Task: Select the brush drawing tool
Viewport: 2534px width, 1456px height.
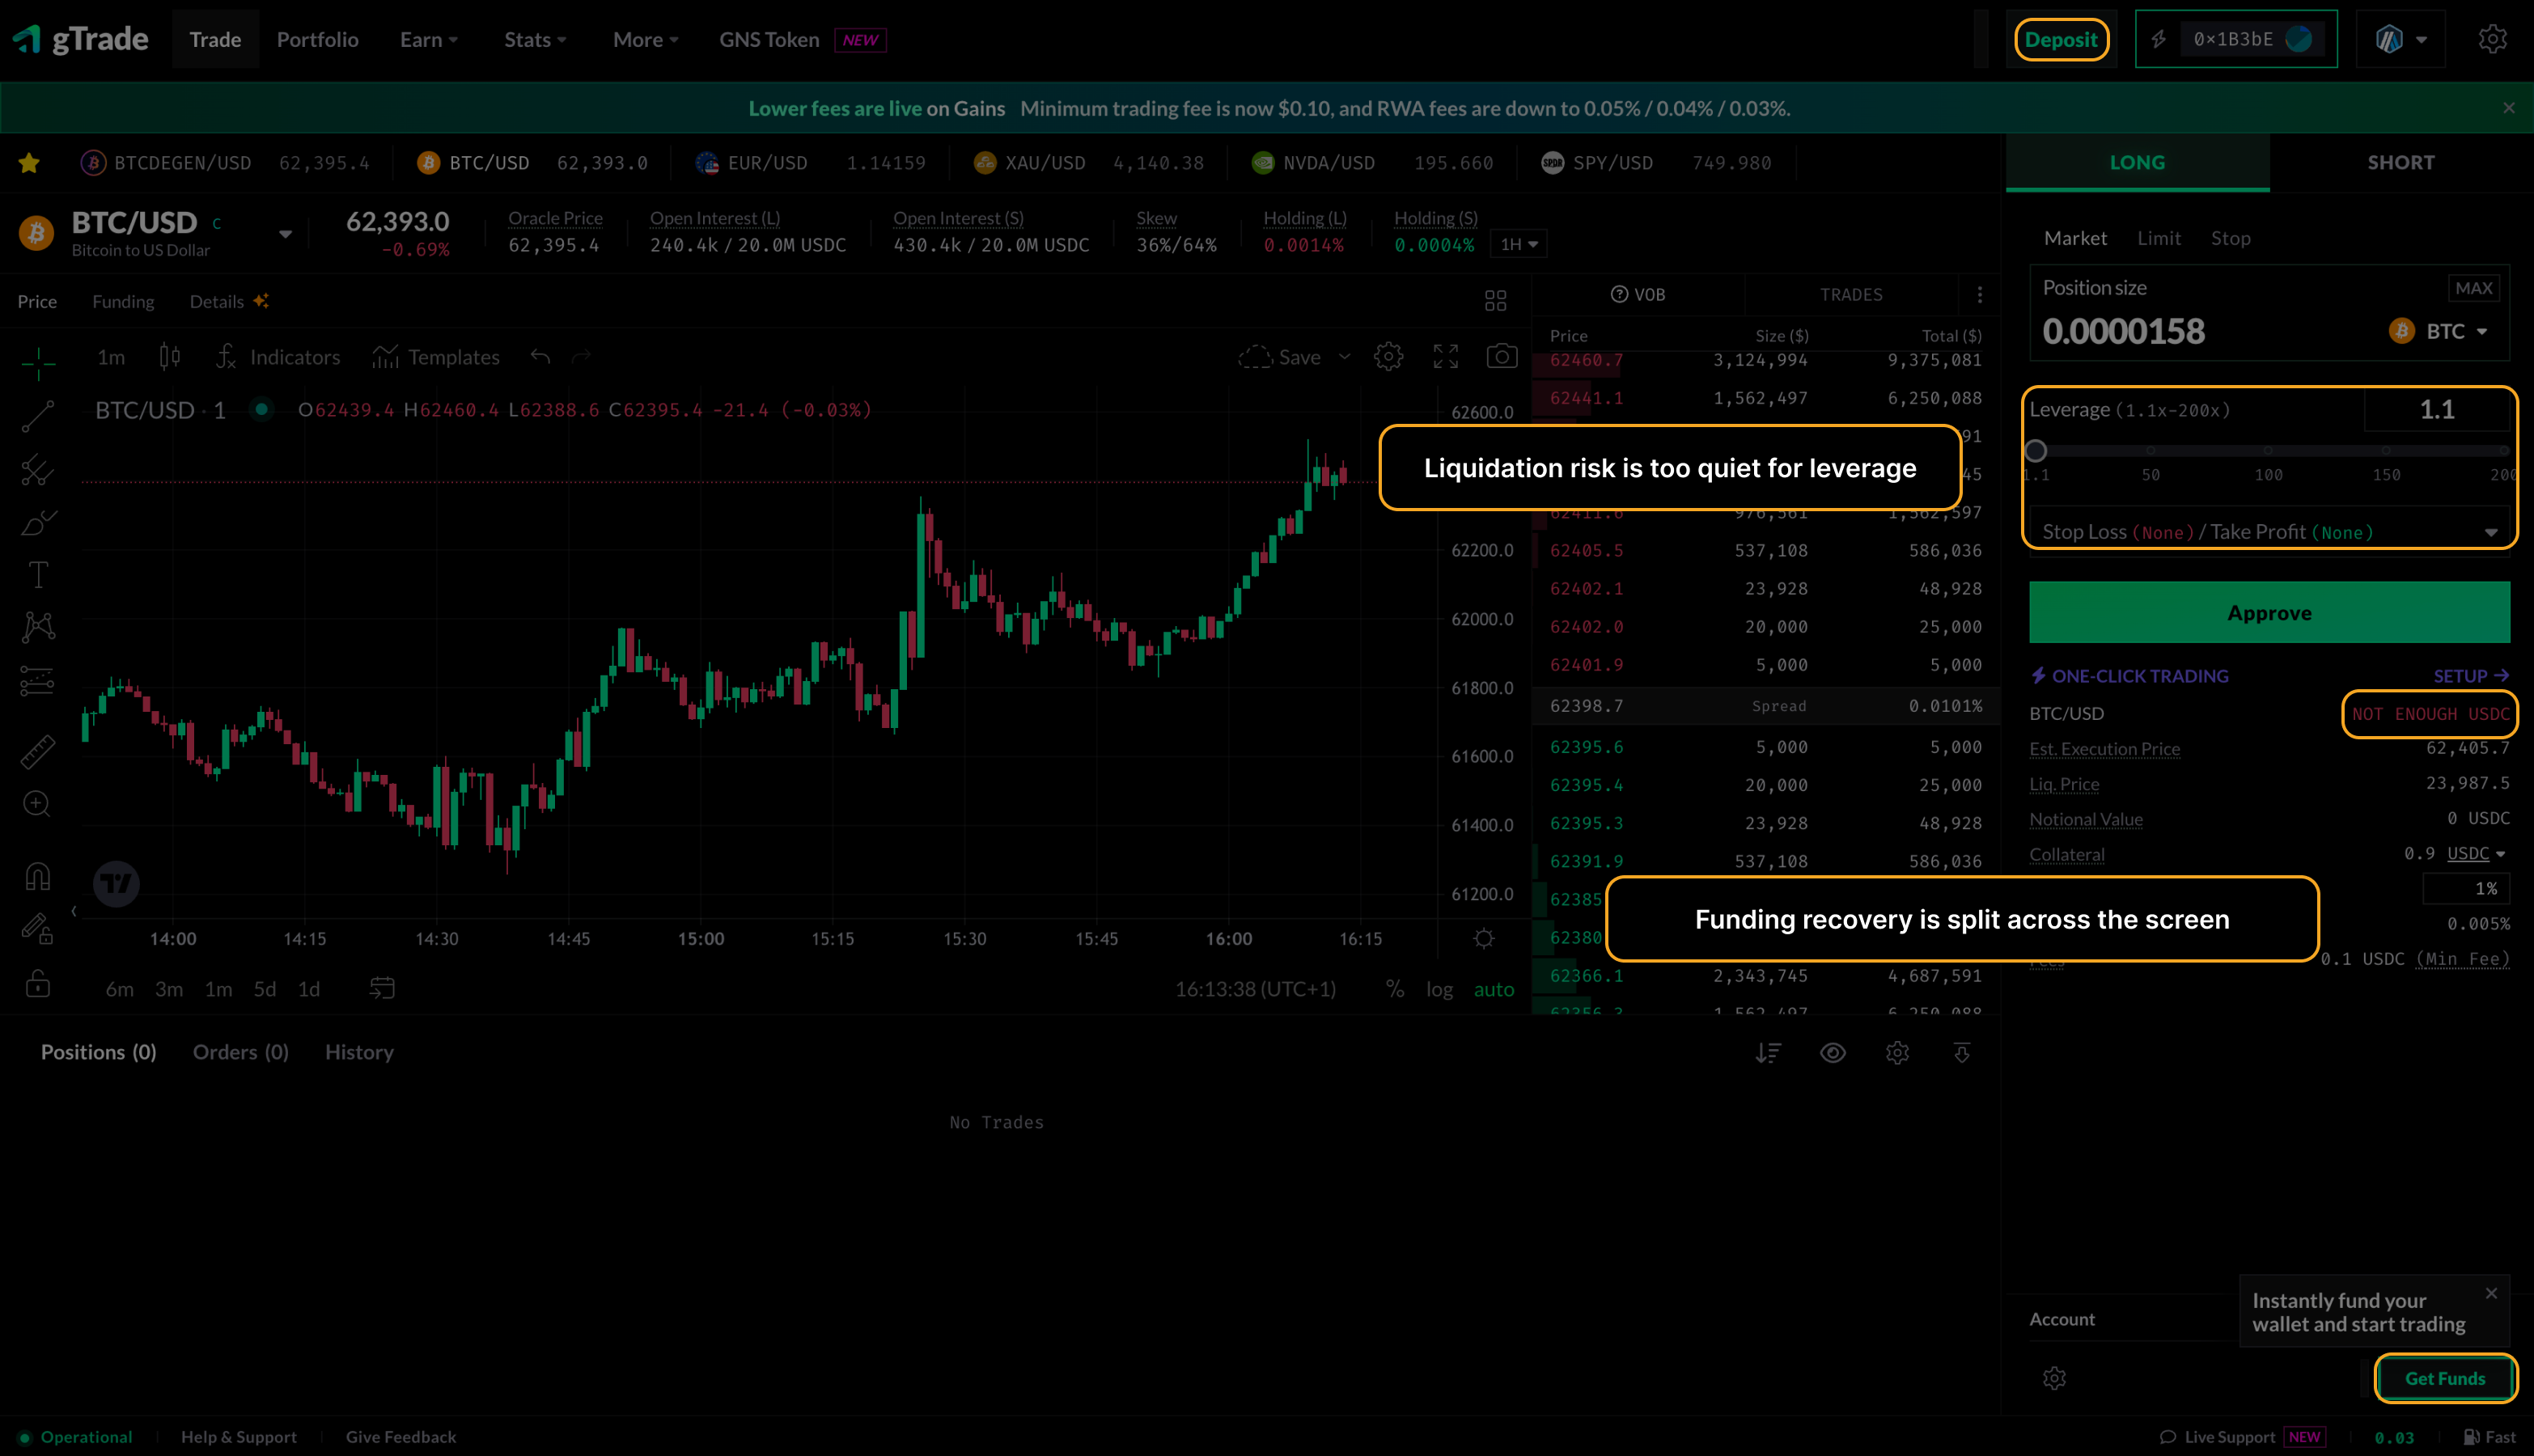Action: (38, 522)
